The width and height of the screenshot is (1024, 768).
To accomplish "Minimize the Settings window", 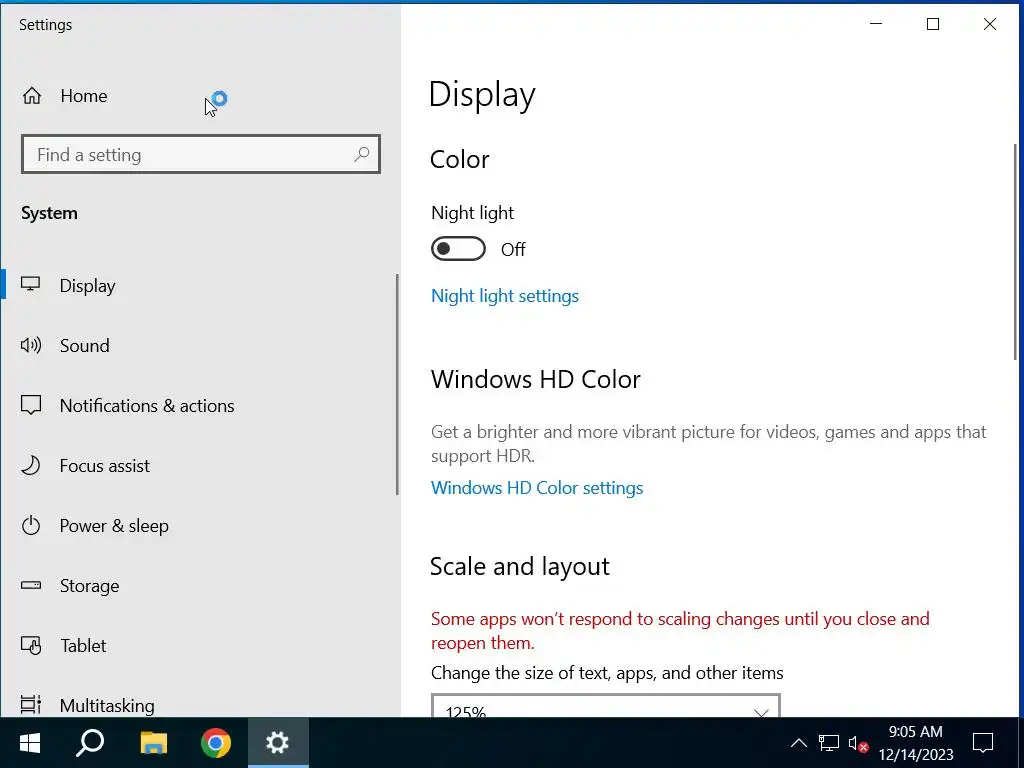I will pos(876,24).
